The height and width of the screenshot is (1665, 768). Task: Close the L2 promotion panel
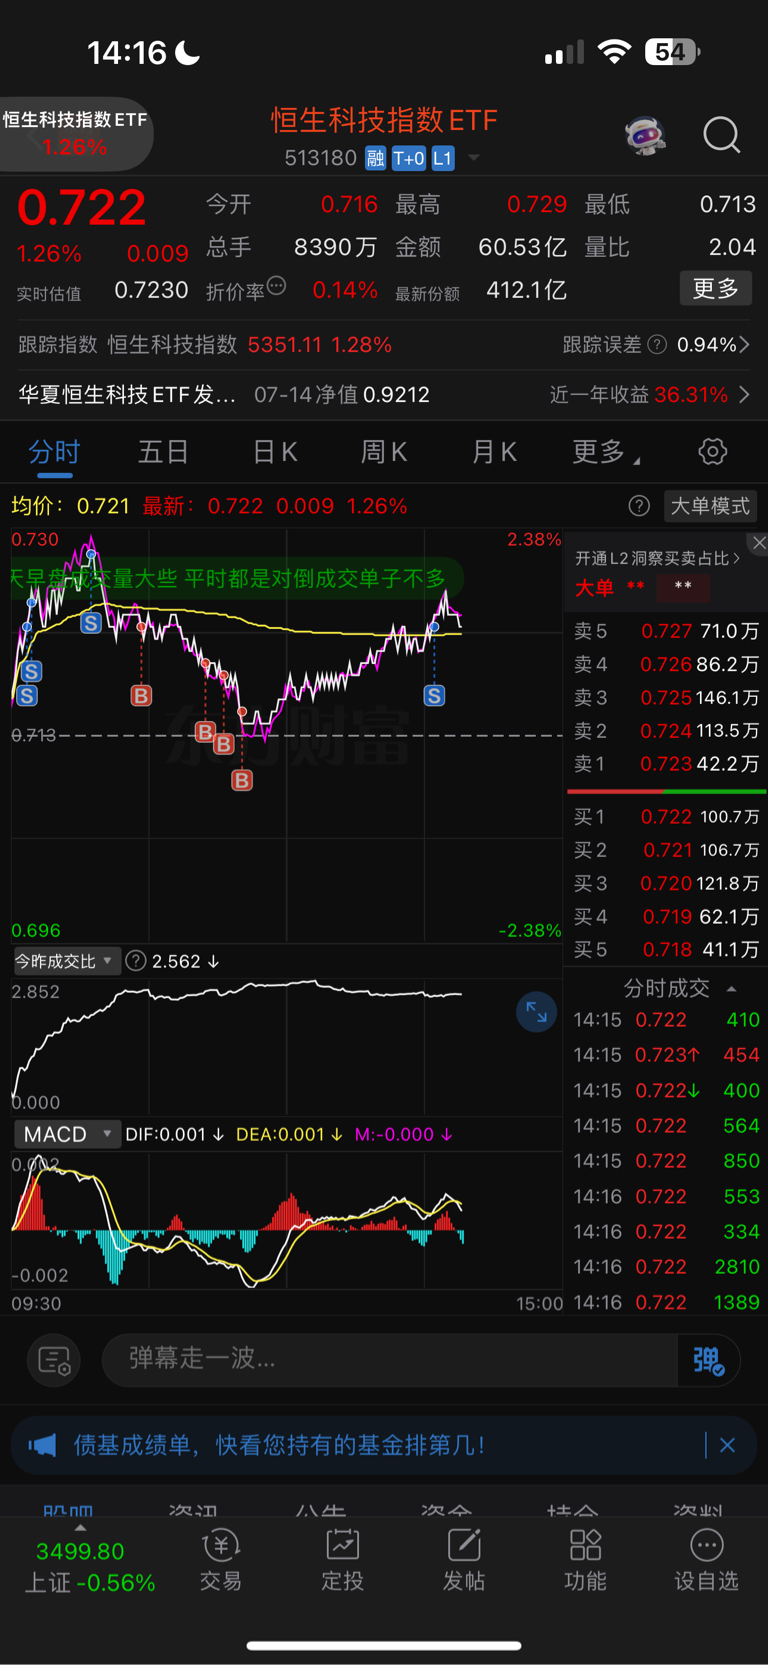[x=759, y=543]
